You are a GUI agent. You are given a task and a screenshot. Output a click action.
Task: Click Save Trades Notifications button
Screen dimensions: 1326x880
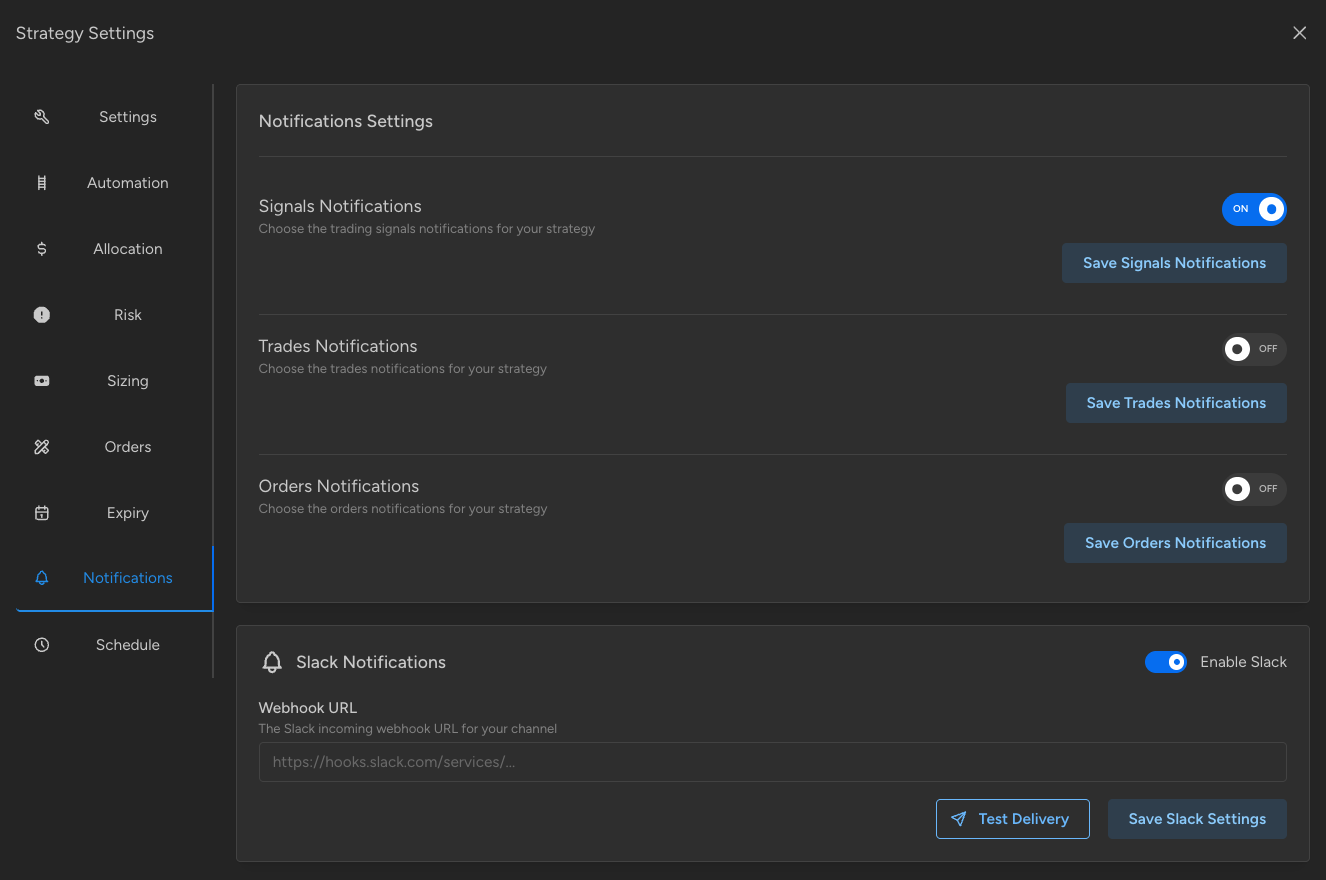point(1176,403)
